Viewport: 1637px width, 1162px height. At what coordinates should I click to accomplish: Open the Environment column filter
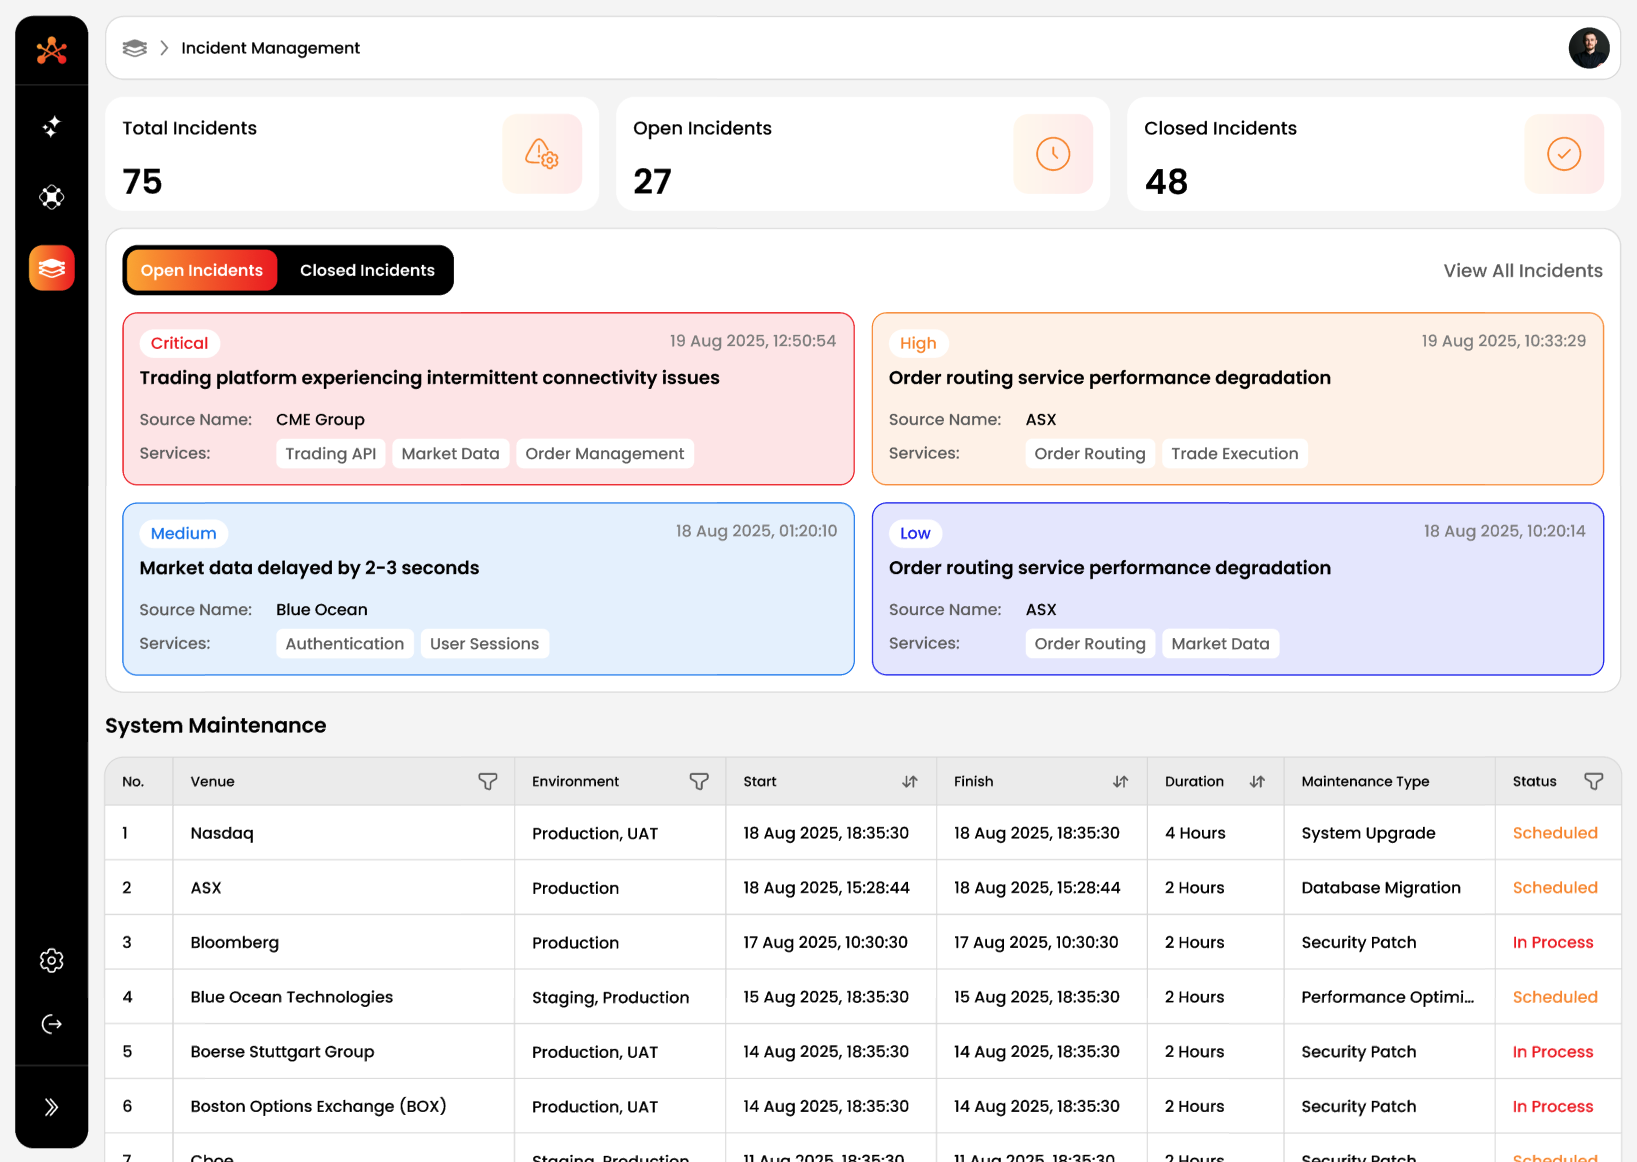[x=699, y=782]
